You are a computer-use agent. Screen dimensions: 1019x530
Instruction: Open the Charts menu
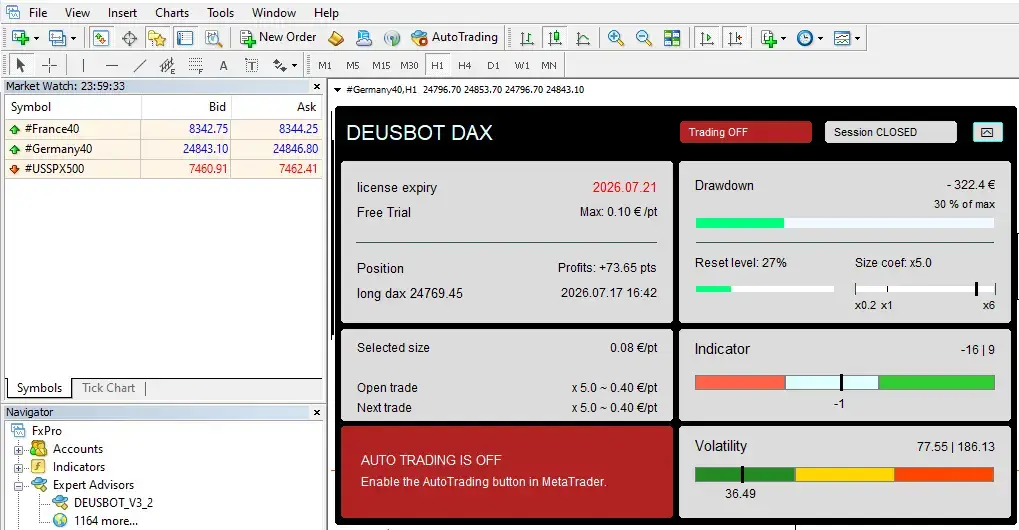point(172,13)
